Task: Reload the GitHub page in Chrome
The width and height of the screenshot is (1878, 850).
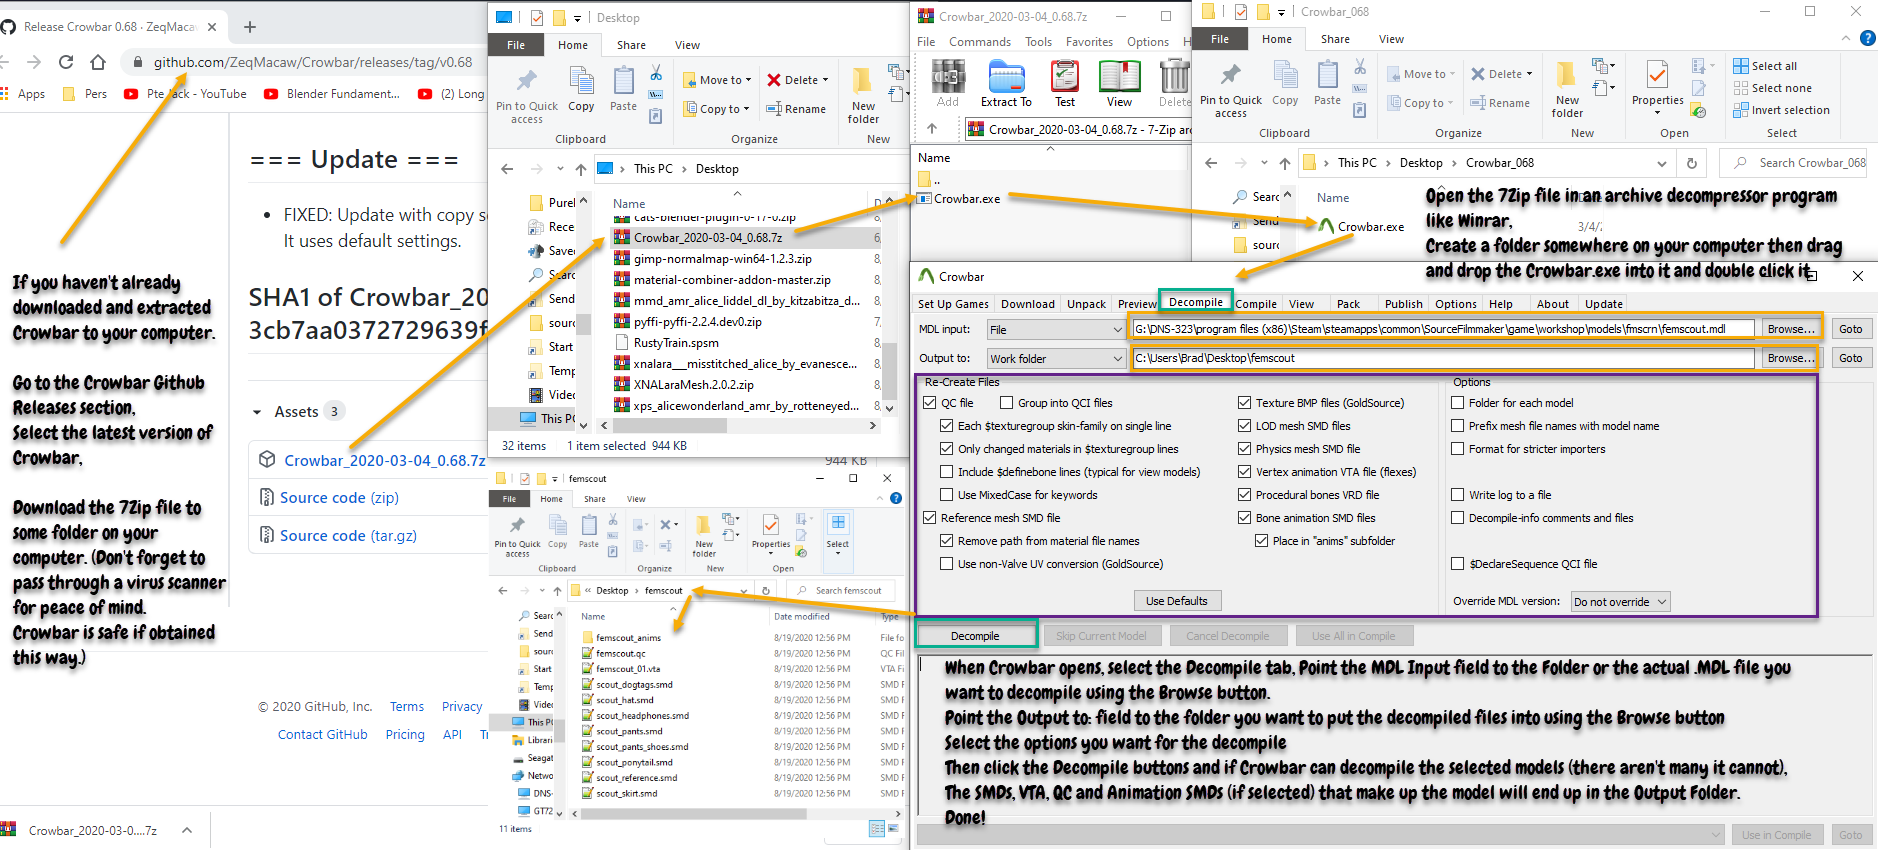Action: tap(66, 62)
